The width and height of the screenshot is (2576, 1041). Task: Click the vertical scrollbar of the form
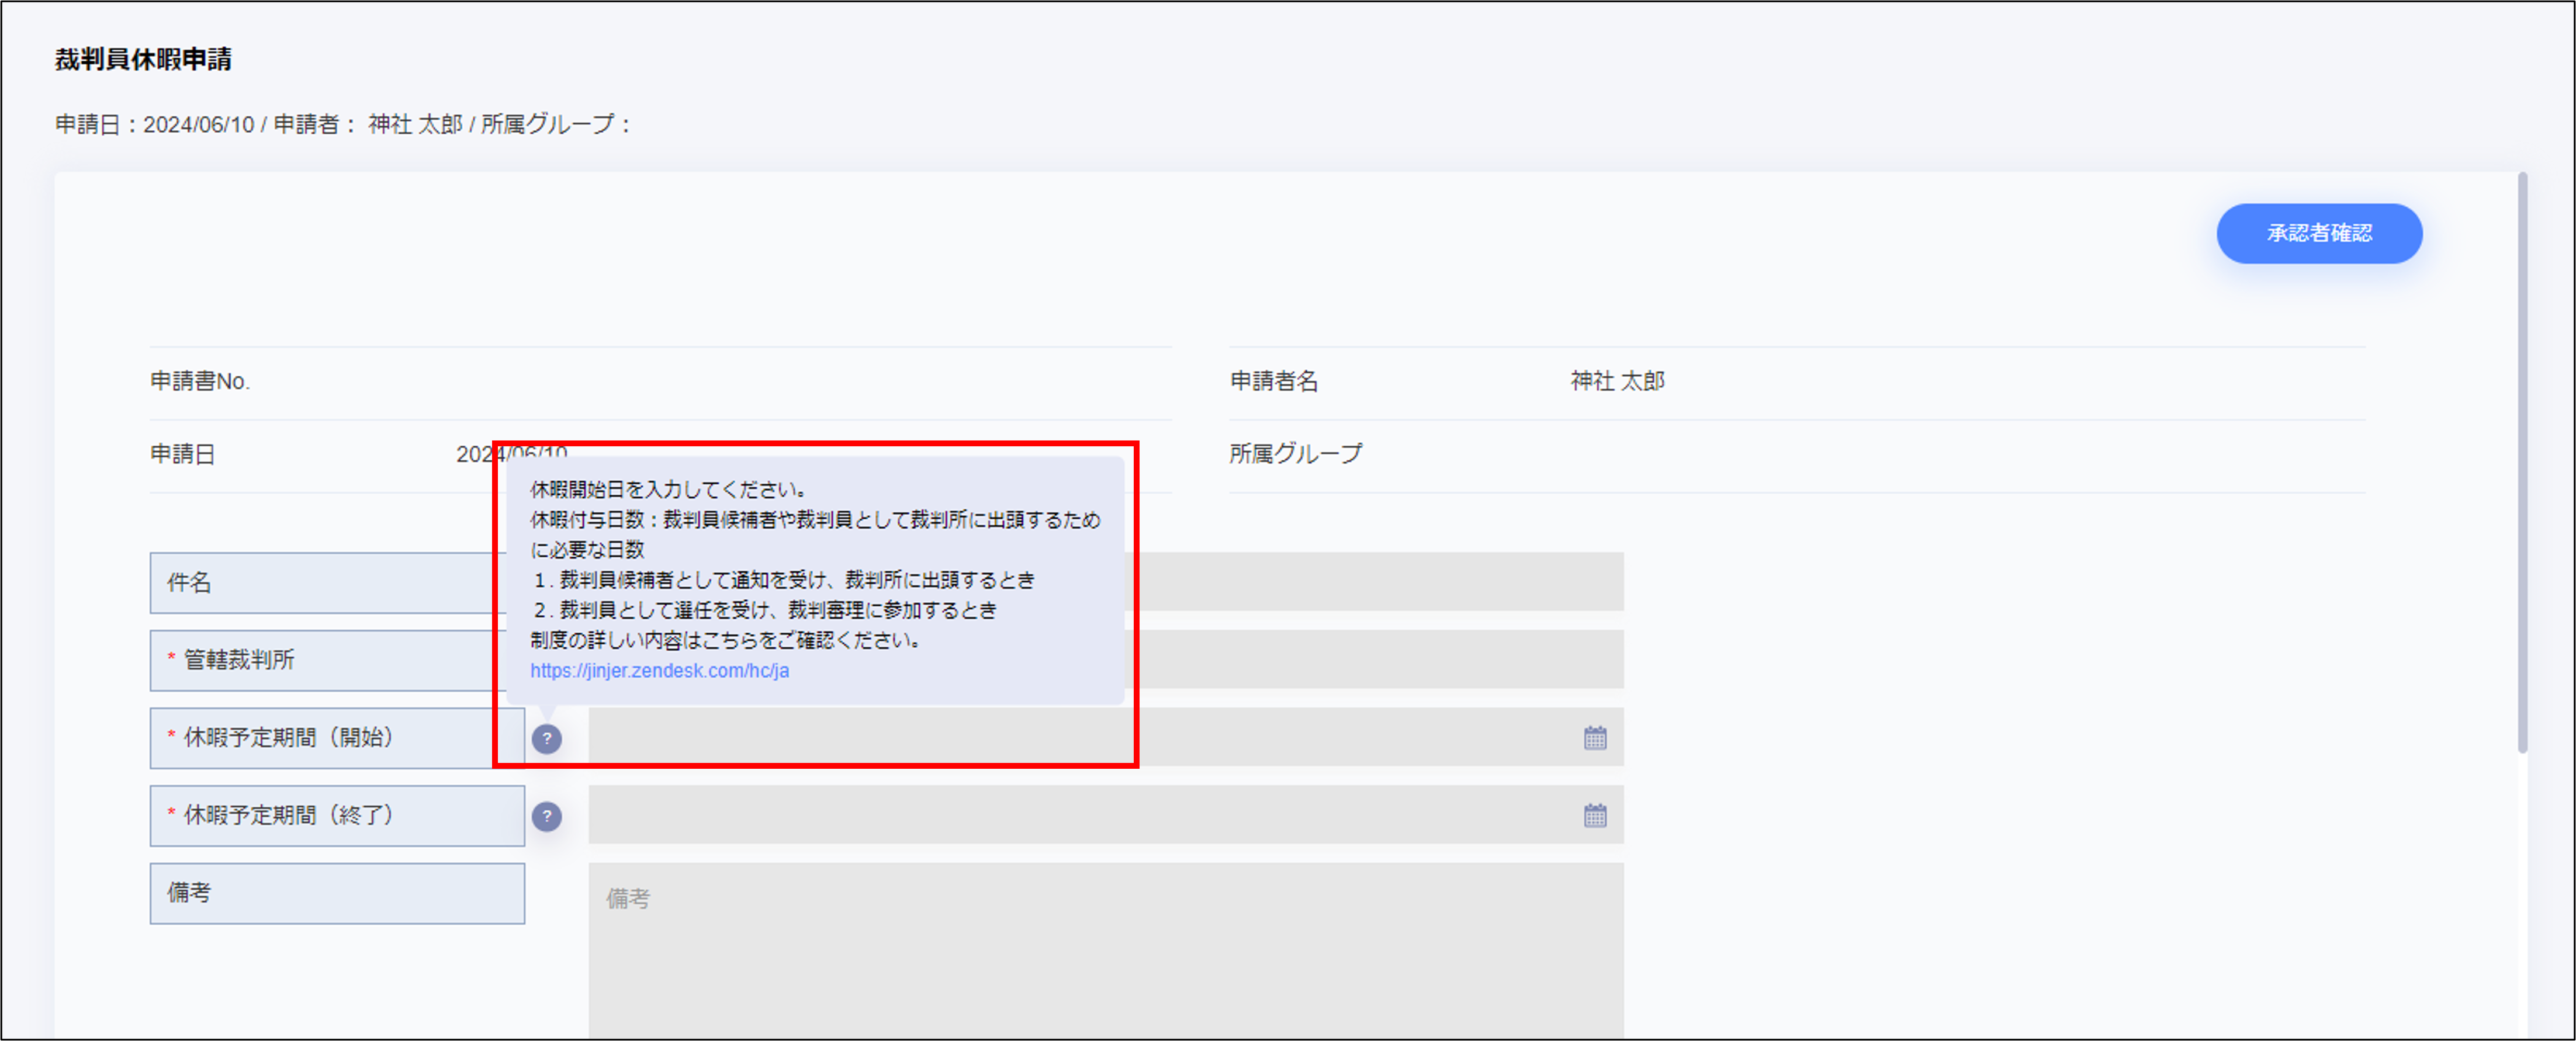[x=2522, y=462]
